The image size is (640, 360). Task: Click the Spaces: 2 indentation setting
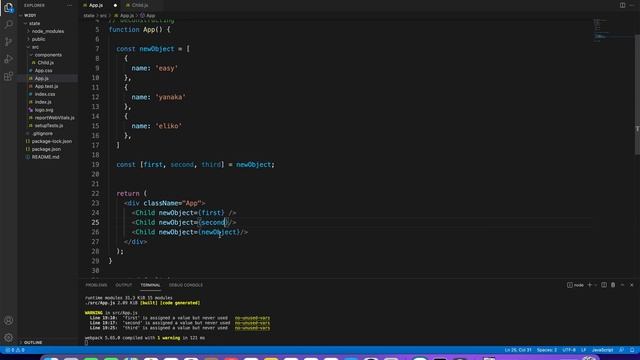(x=547, y=350)
